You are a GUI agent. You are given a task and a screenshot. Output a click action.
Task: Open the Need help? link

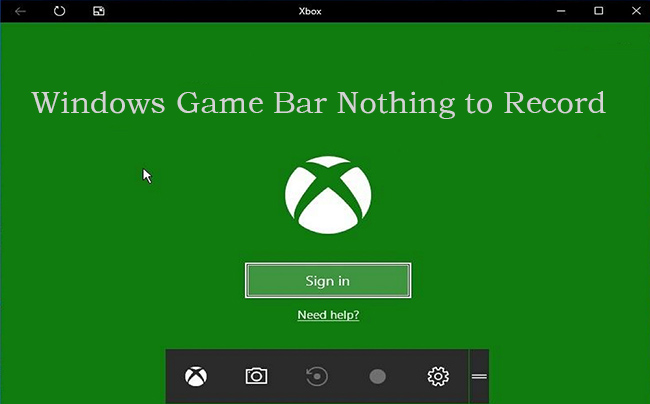point(328,315)
